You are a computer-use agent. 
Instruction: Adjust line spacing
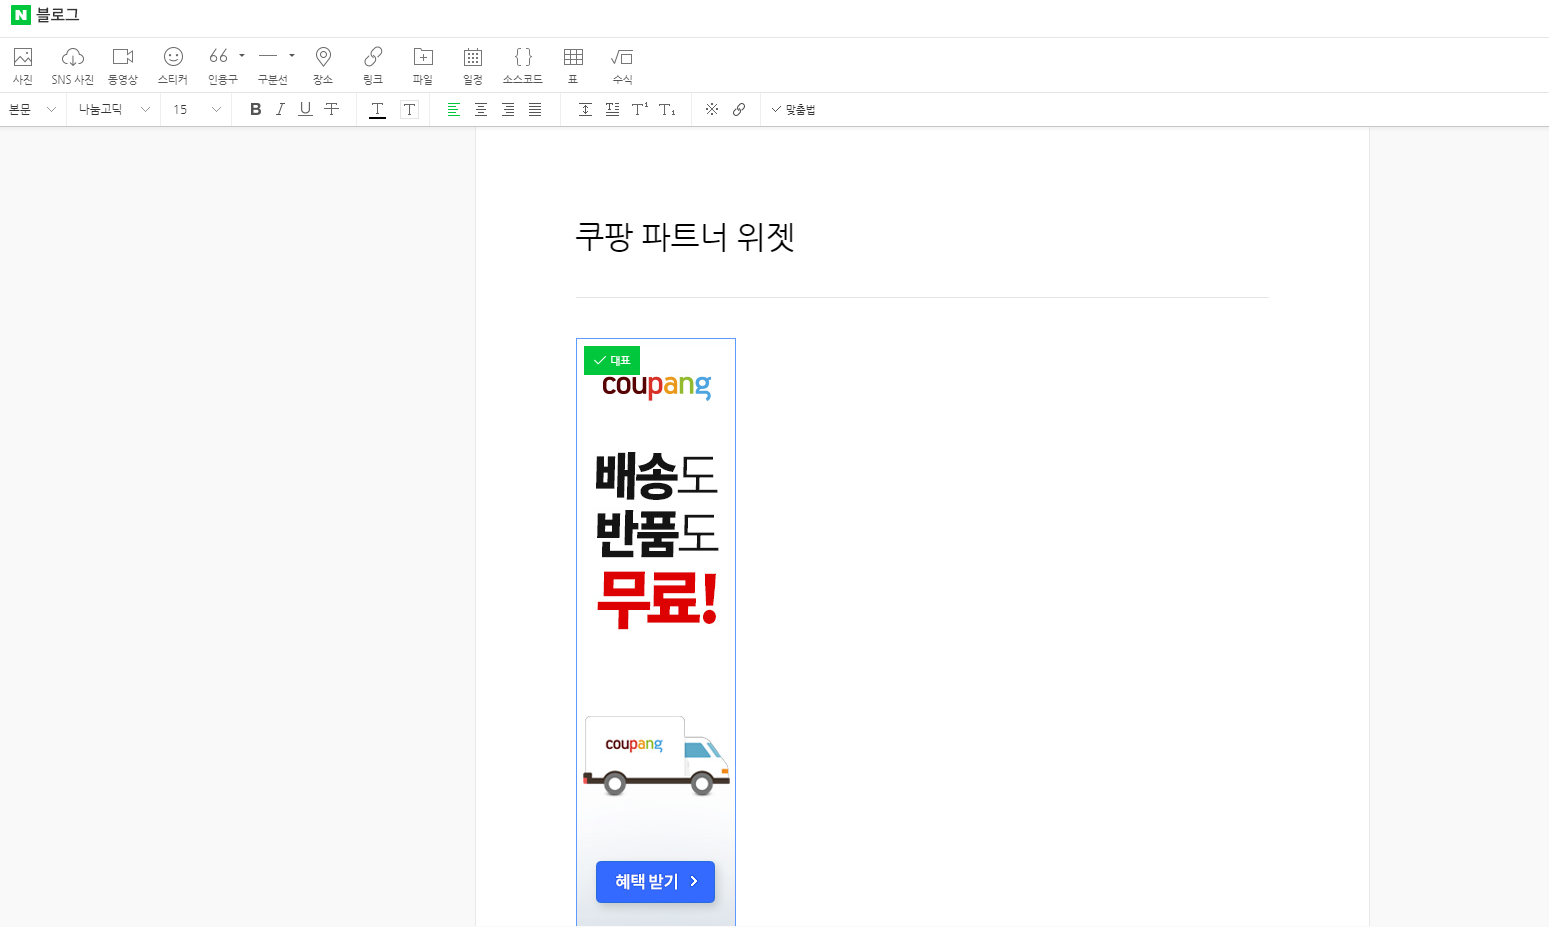pyautogui.click(x=585, y=110)
